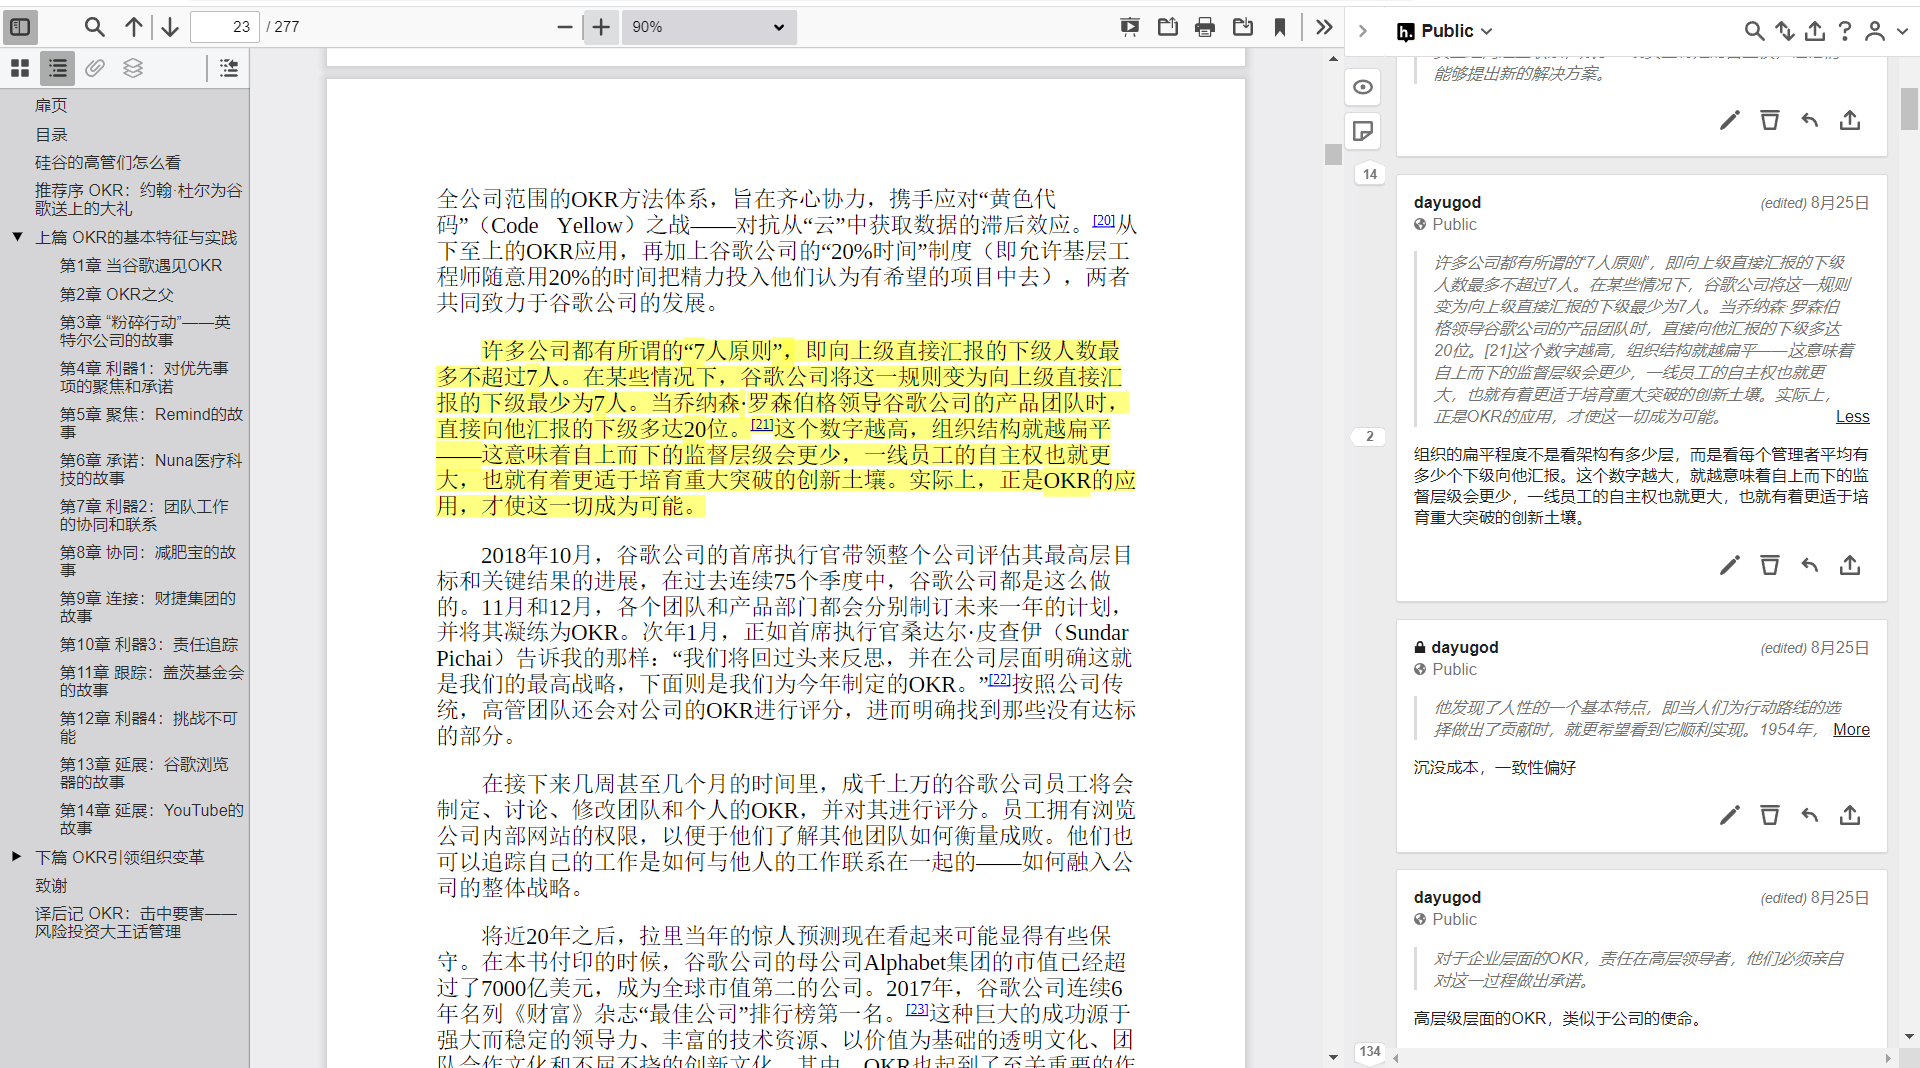Open the Public group dropdown
This screenshot has height=1068, width=1920.
[x=1446, y=31]
